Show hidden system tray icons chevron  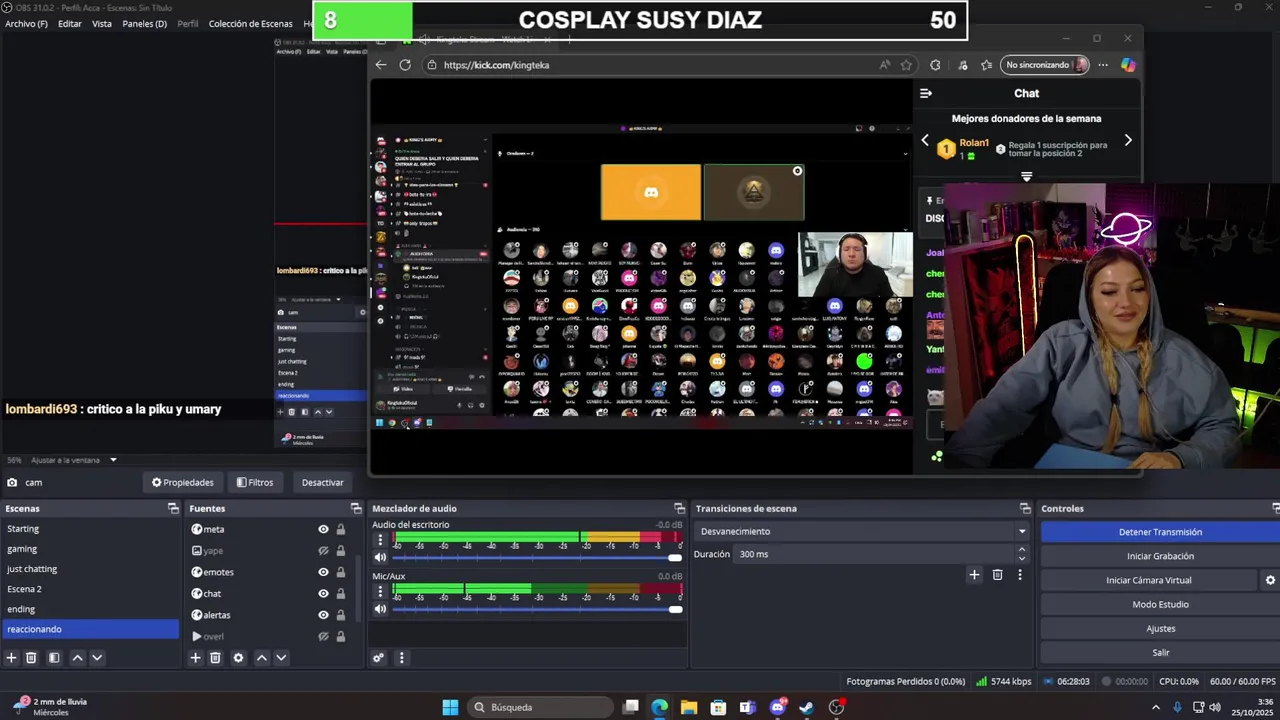click(1157, 707)
